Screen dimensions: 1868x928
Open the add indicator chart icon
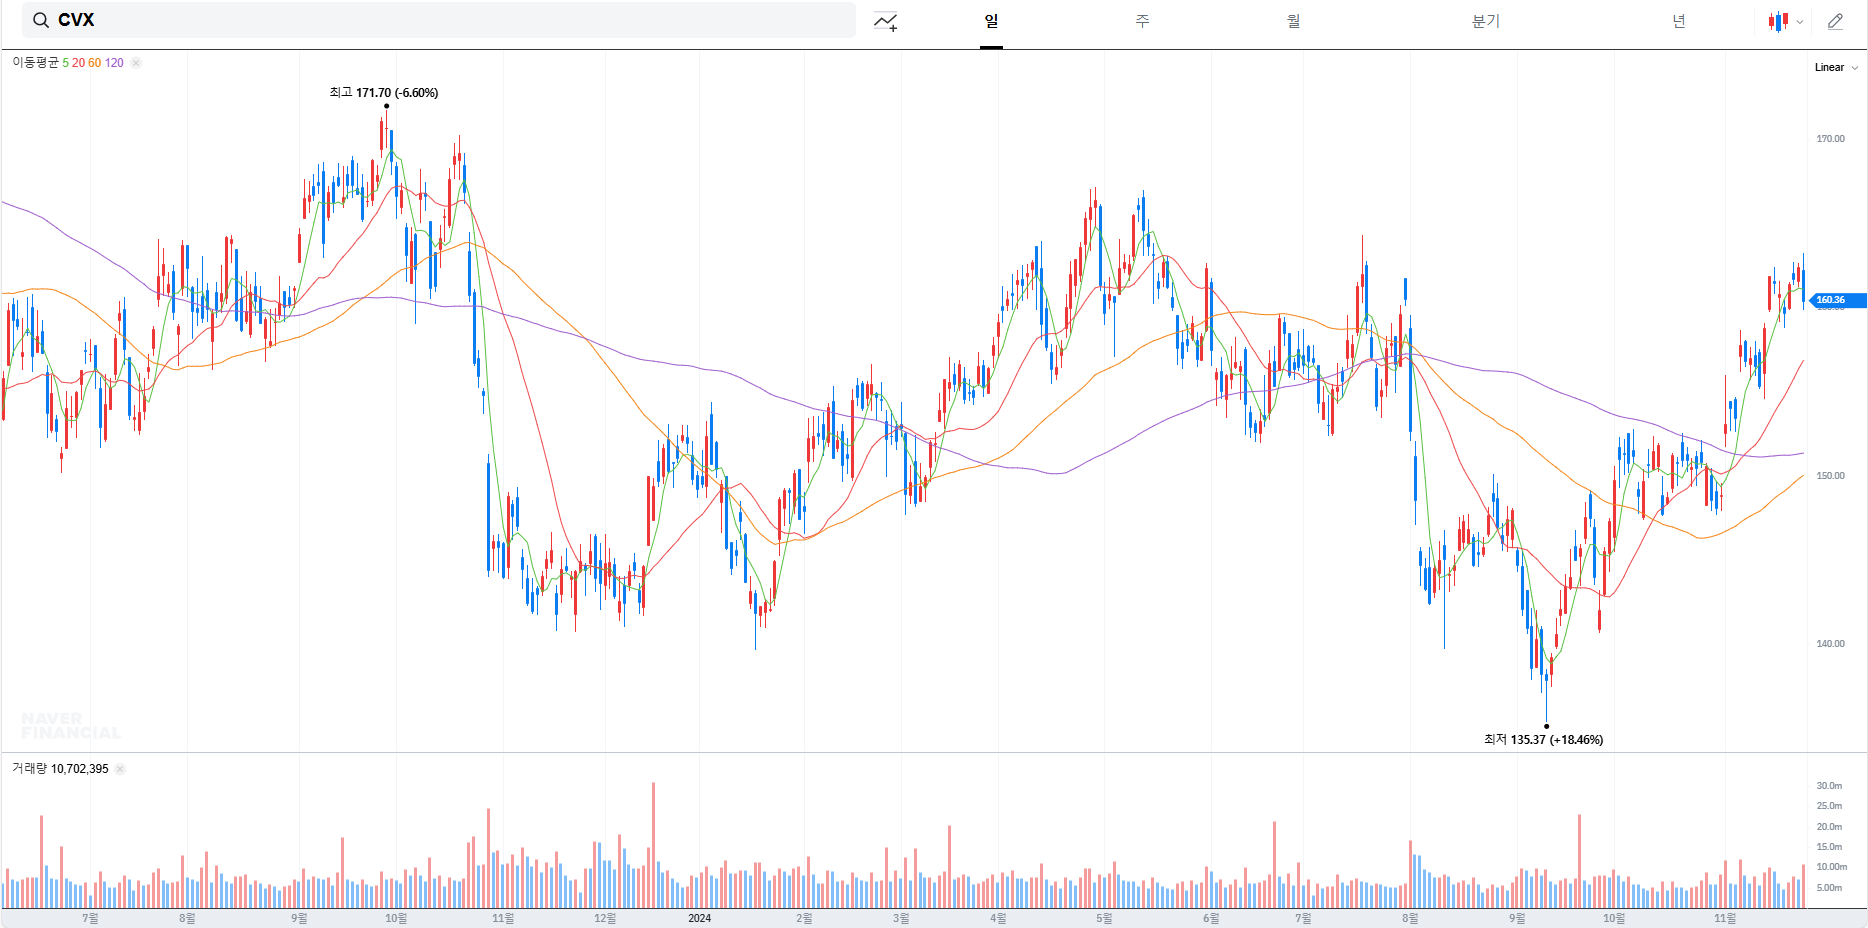pos(885,21)
